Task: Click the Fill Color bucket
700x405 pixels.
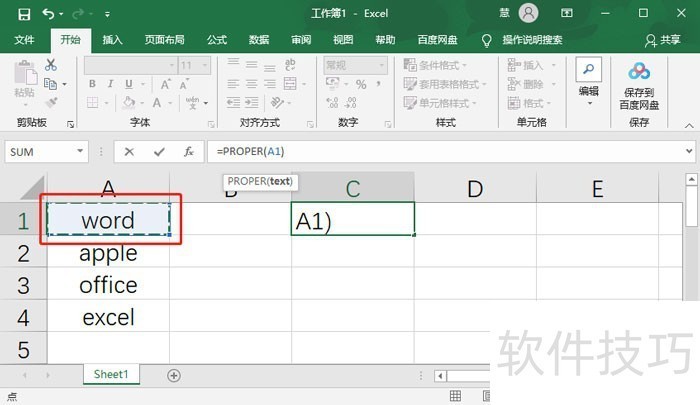Action: [x=129, y=103]
